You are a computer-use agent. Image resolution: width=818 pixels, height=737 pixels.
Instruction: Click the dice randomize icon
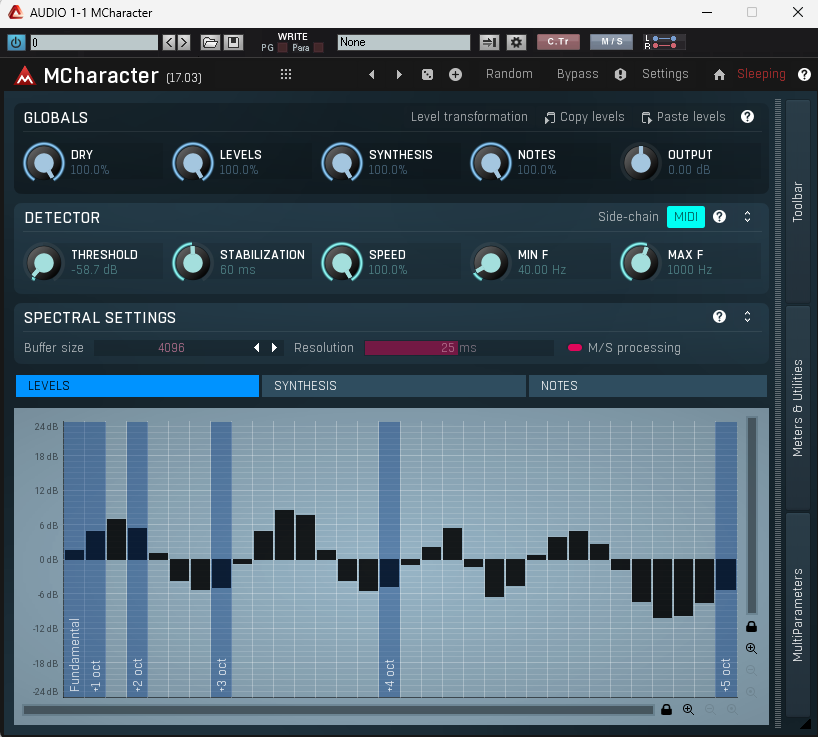coord(427,75)
